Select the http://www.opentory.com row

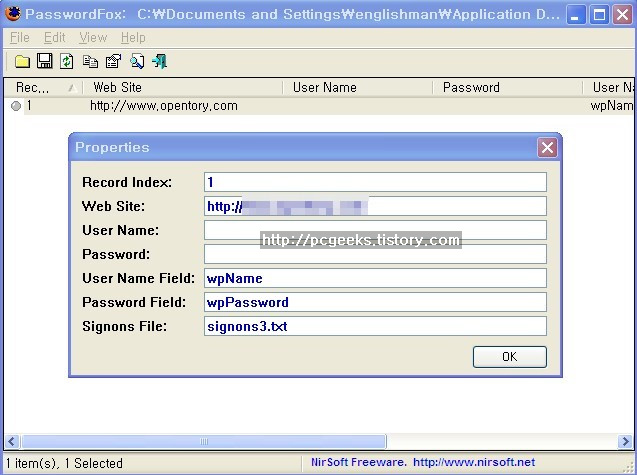tap(318, 106)
